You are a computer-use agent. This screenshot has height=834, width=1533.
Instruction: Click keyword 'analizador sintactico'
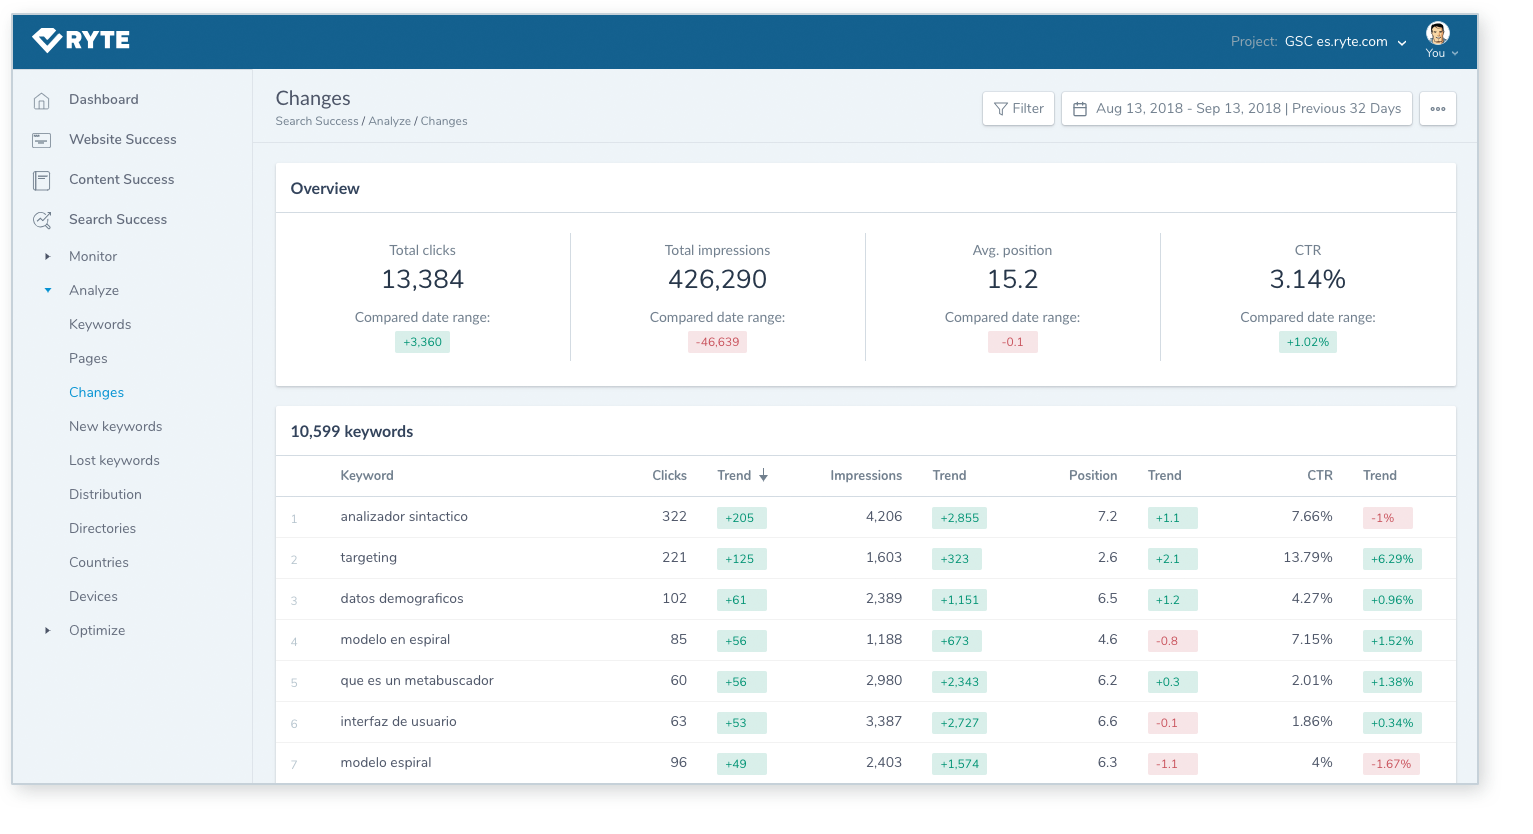coord(404,517)
